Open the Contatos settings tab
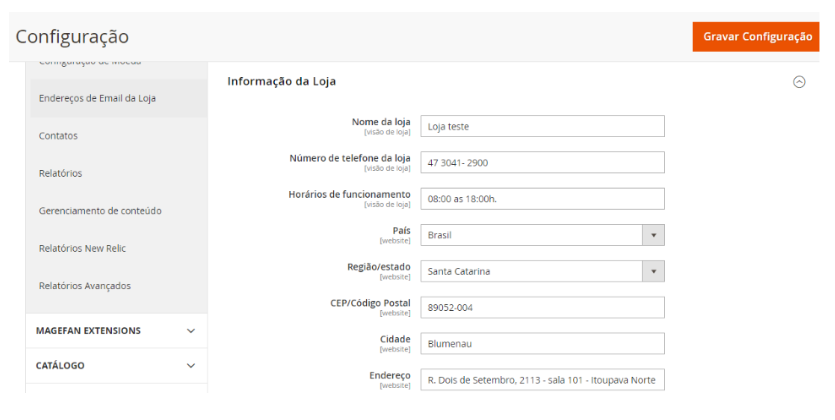Image resolution: width=835 pixels, height=420 pixels. tap(58, 136)
